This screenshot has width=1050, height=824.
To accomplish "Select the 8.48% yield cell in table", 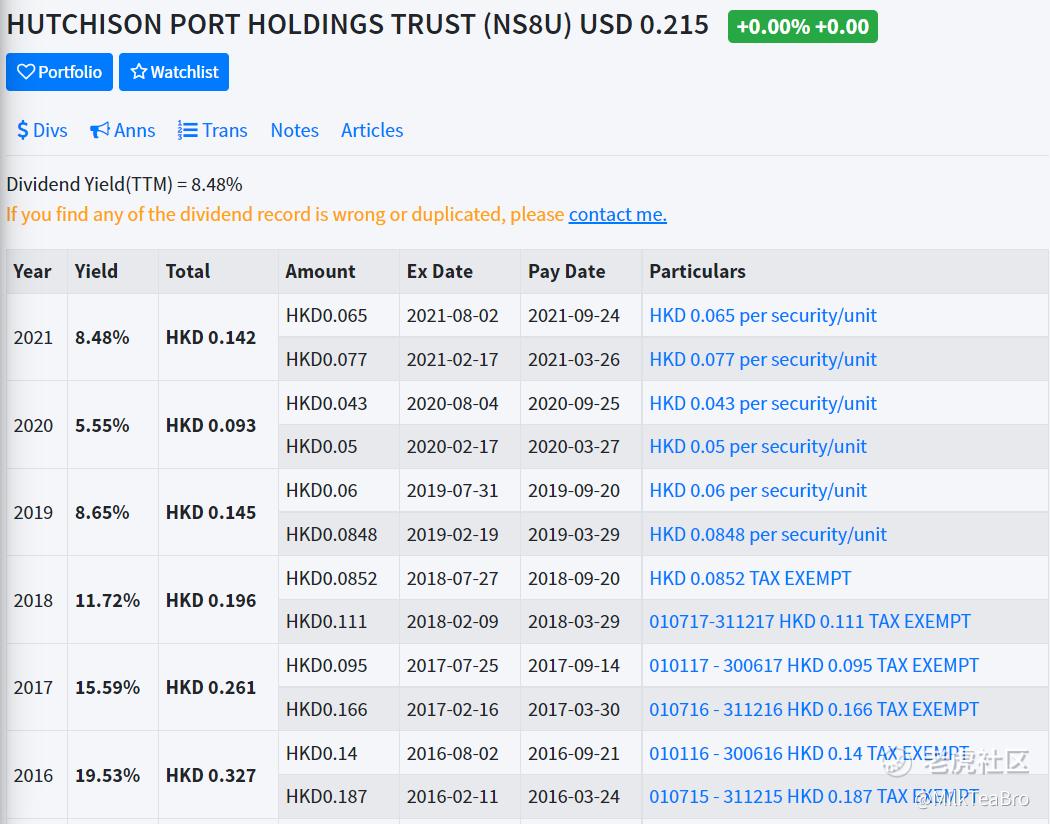I will 112,337.
